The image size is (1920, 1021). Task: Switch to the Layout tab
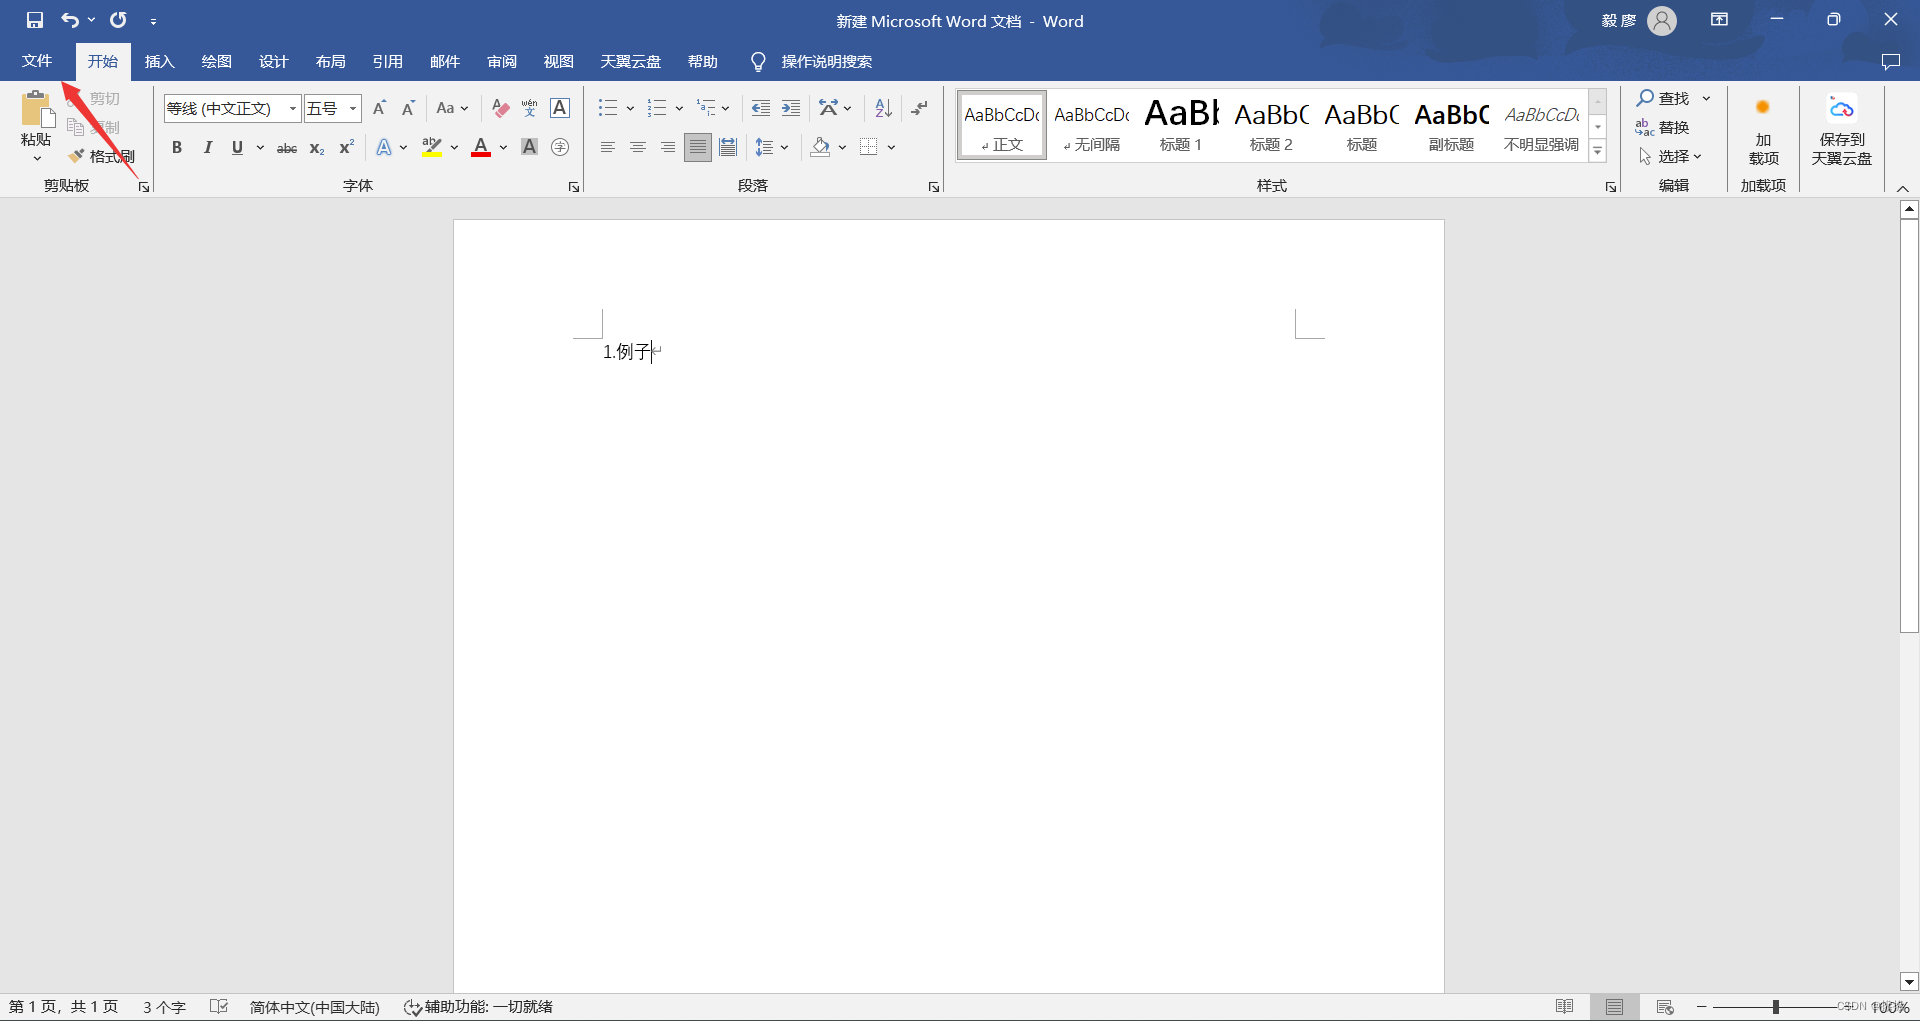330,62
